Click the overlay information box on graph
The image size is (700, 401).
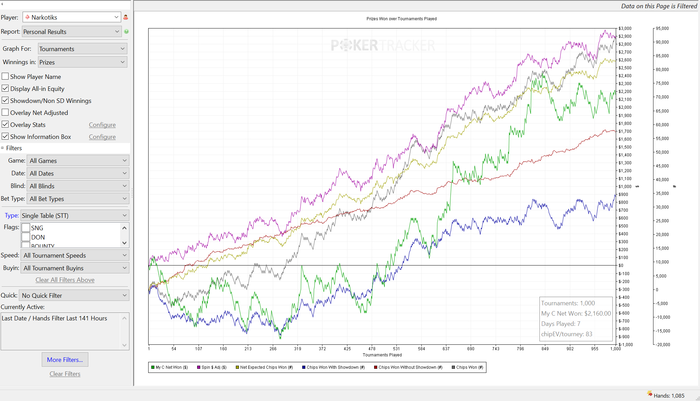575,319
